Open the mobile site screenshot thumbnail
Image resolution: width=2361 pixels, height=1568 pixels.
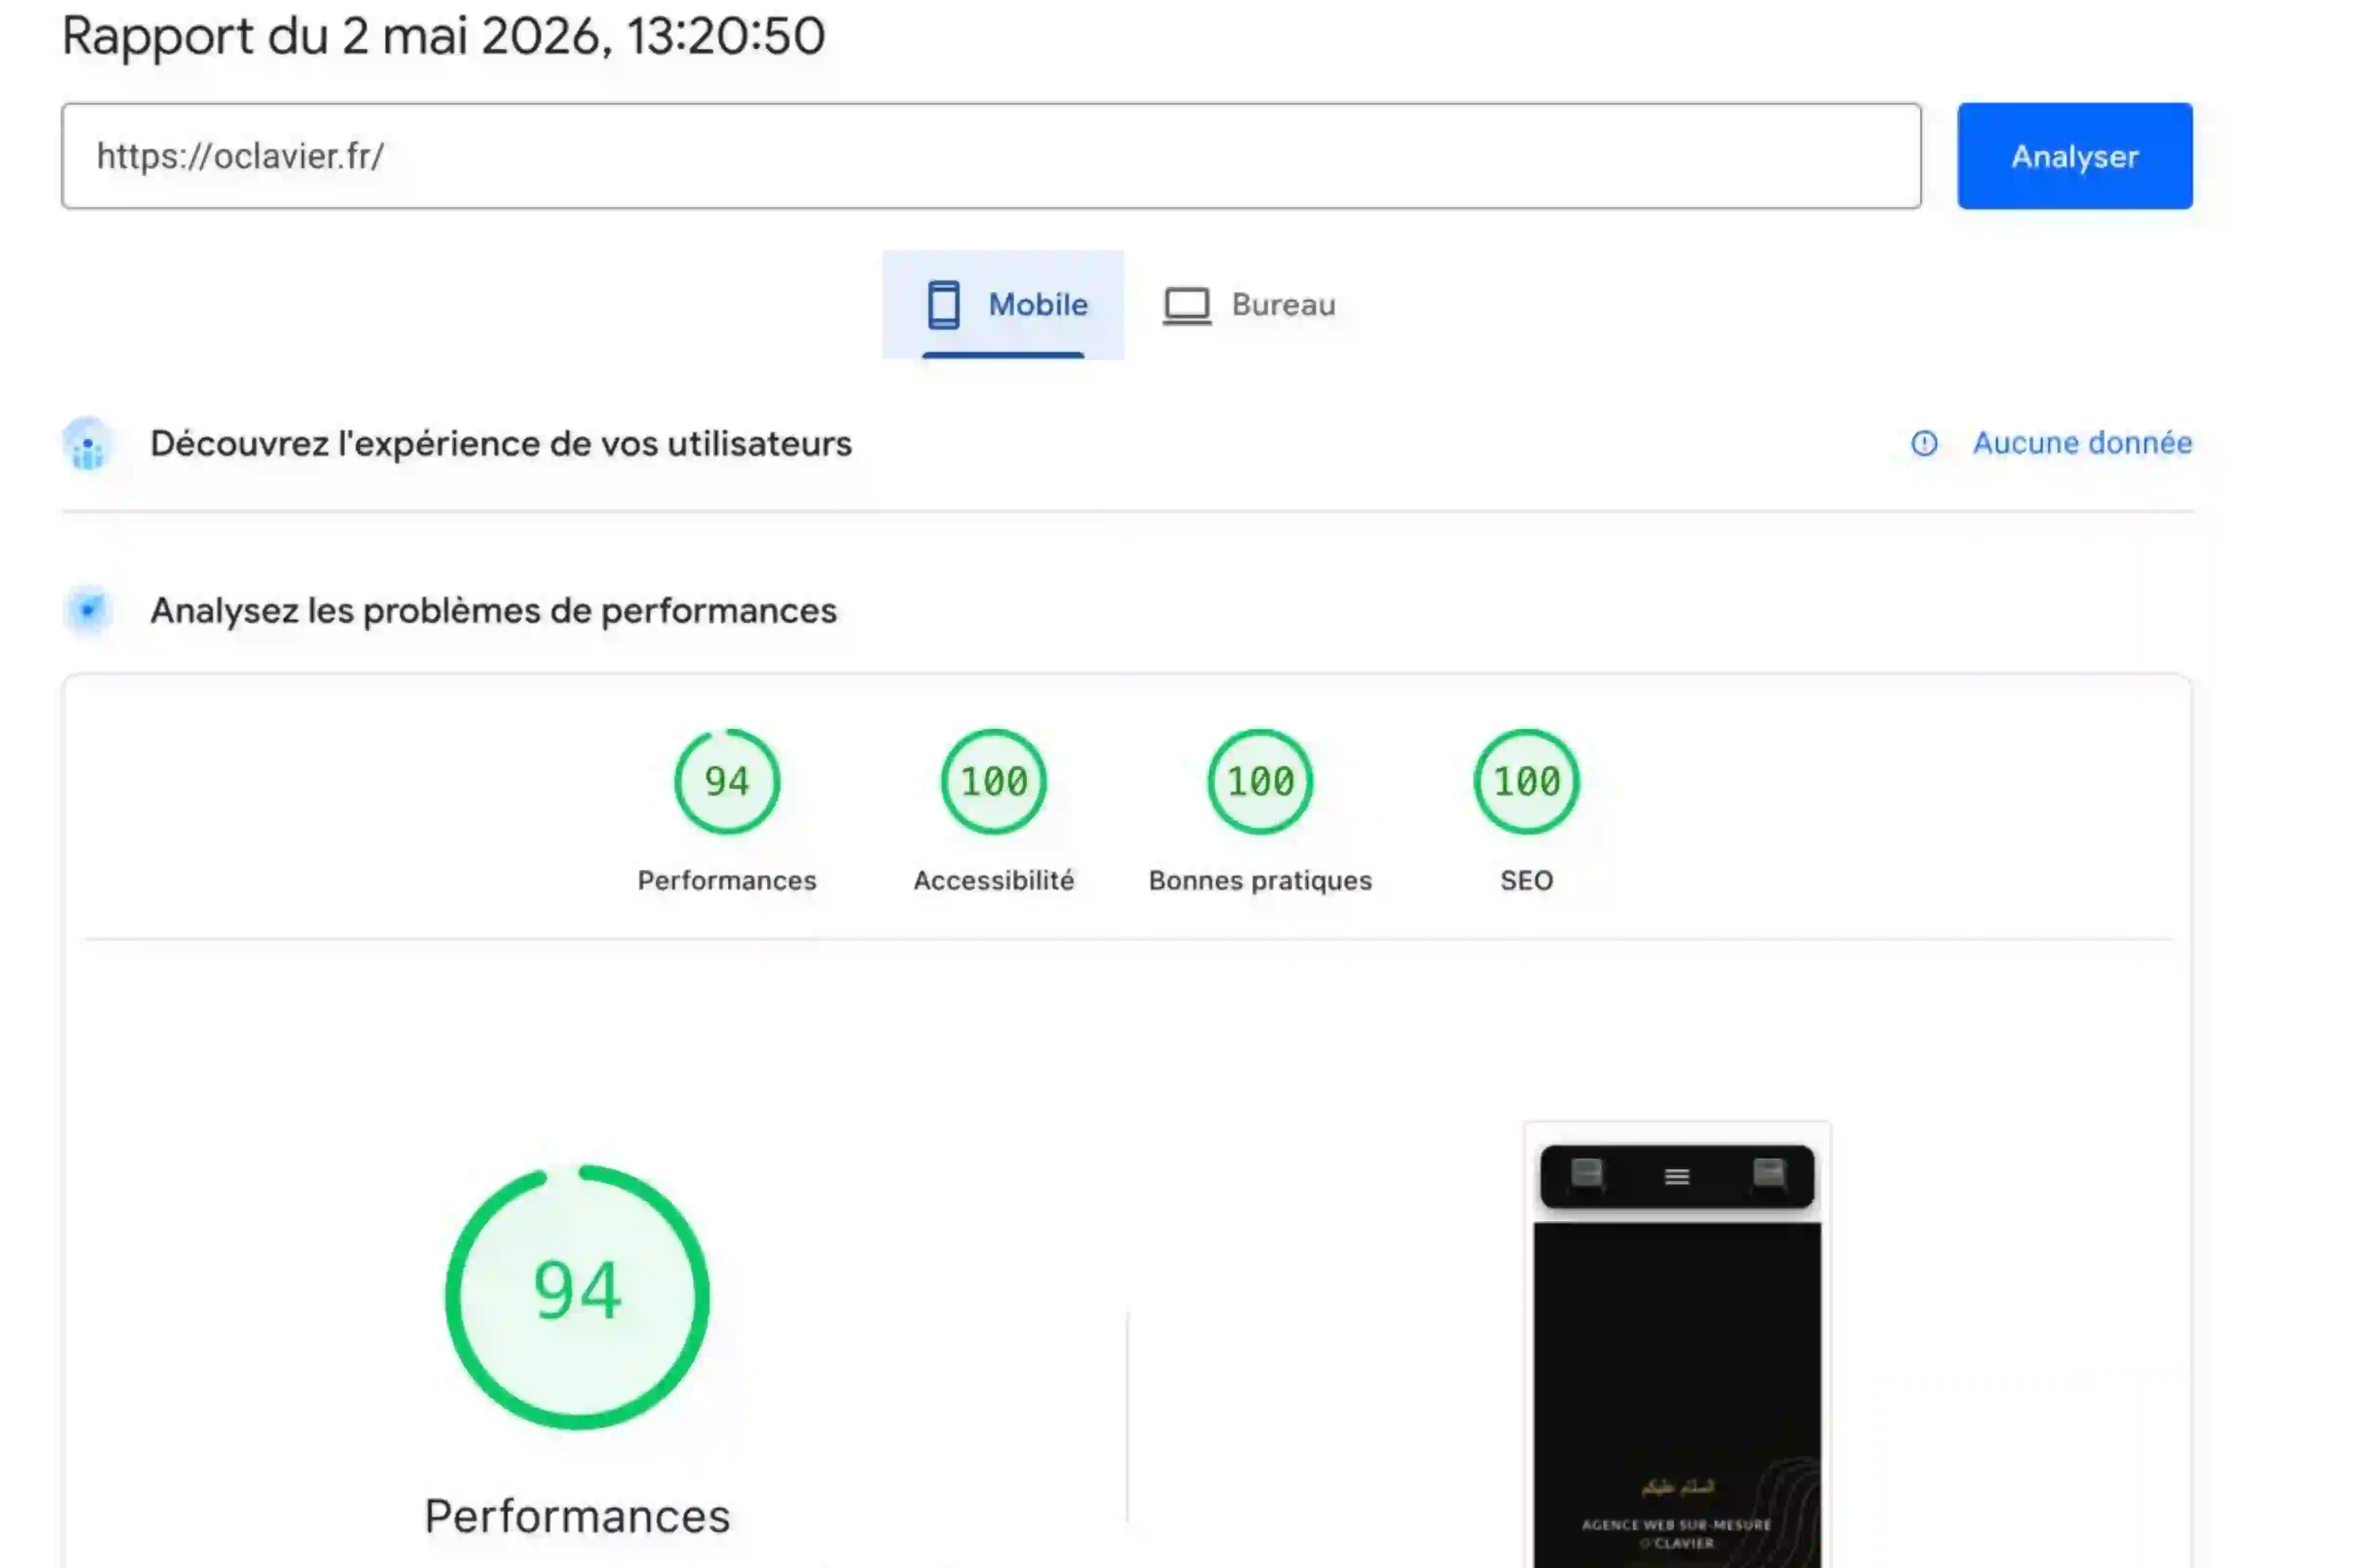tap(1677, 1345)
